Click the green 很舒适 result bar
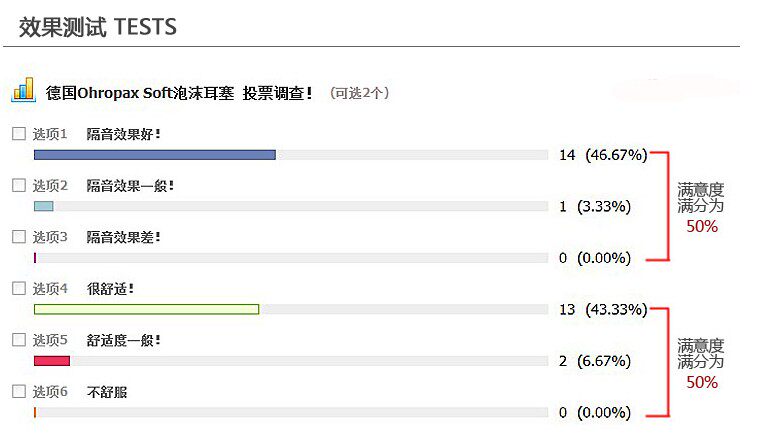This screenshot has height=442, width=774. point(146,309)
